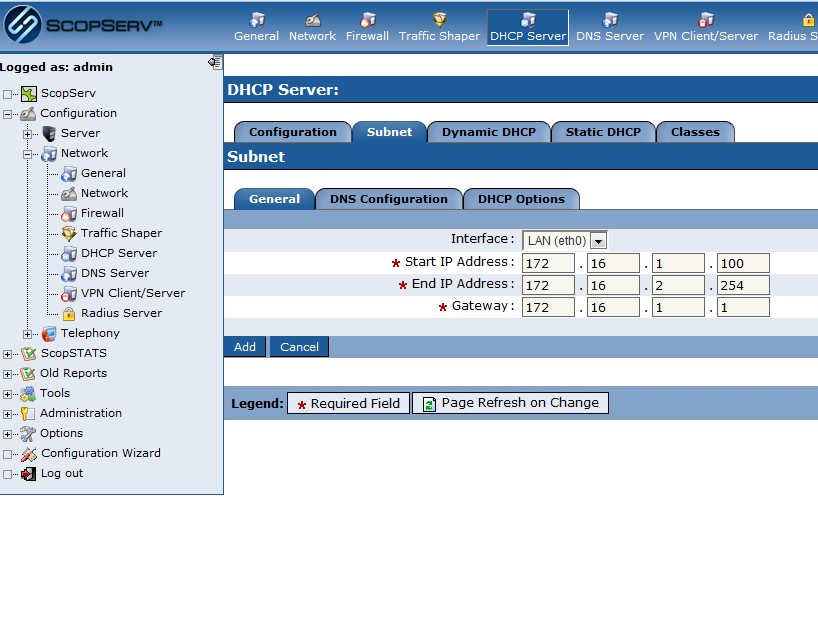This screenshot has height=627, width=818.
Task: Click Old Reports icon in sidebar tree
Action: pyautogui.click(x=28, y=373)
